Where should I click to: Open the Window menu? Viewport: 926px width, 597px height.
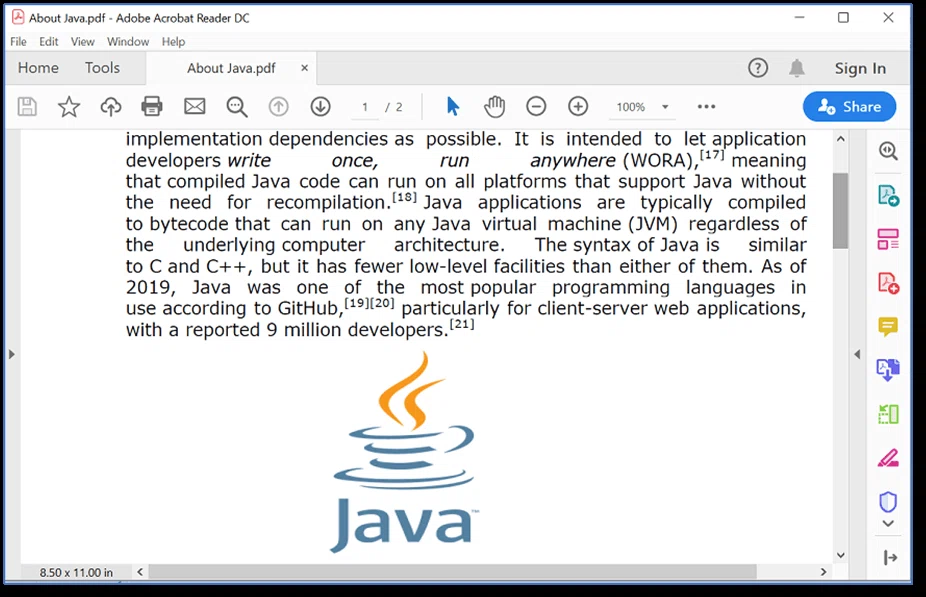(128, 42)
